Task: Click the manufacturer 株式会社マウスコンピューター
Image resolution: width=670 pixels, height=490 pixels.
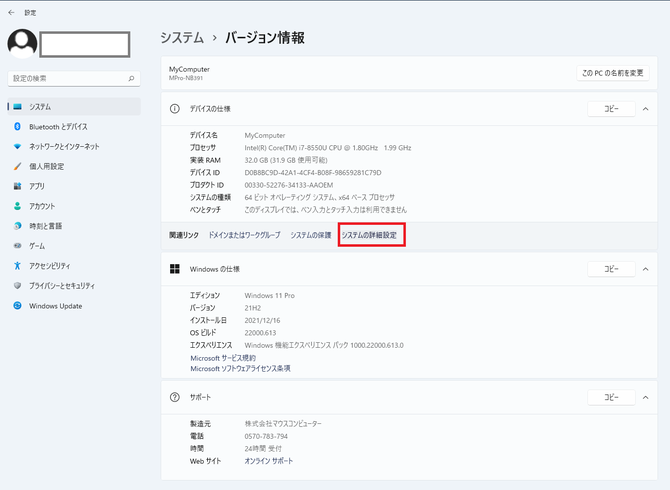Action: [283, 424]
